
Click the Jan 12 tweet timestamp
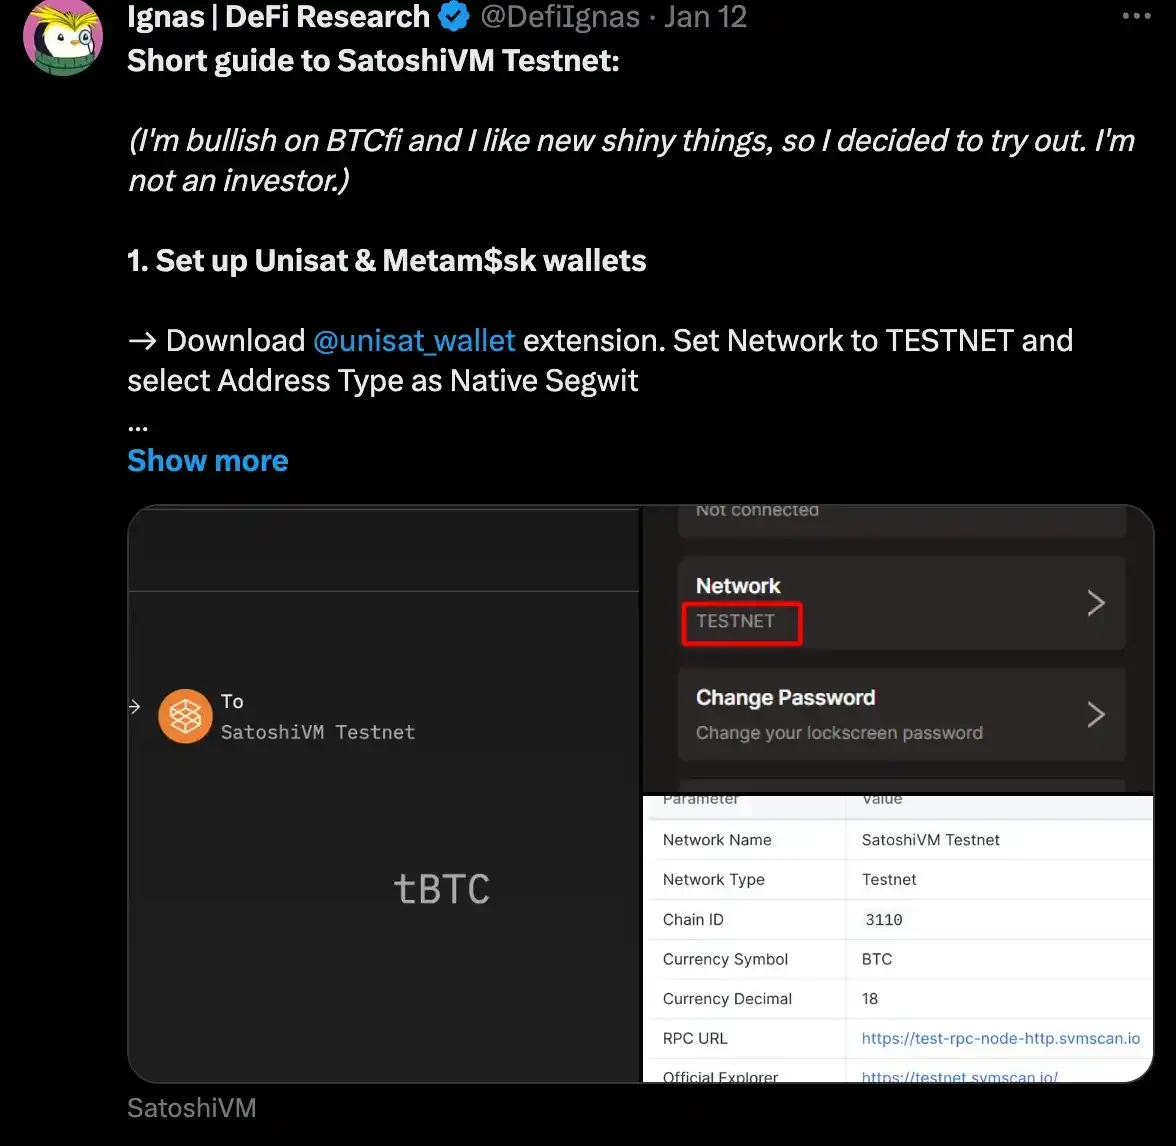pos(705,17)
